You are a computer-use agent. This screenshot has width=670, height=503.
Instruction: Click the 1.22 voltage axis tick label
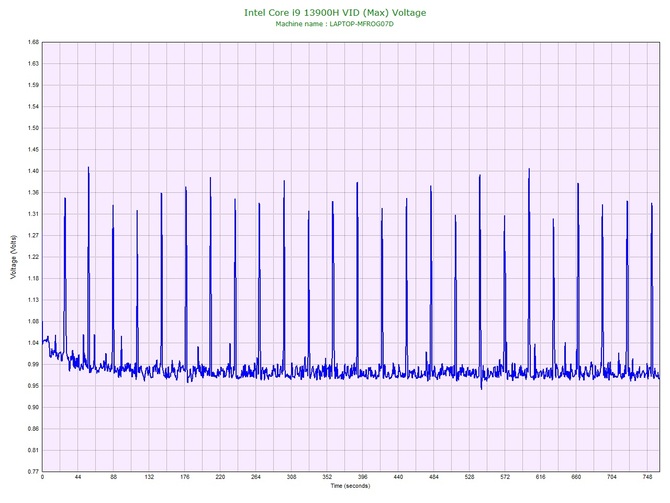(33, 257)
